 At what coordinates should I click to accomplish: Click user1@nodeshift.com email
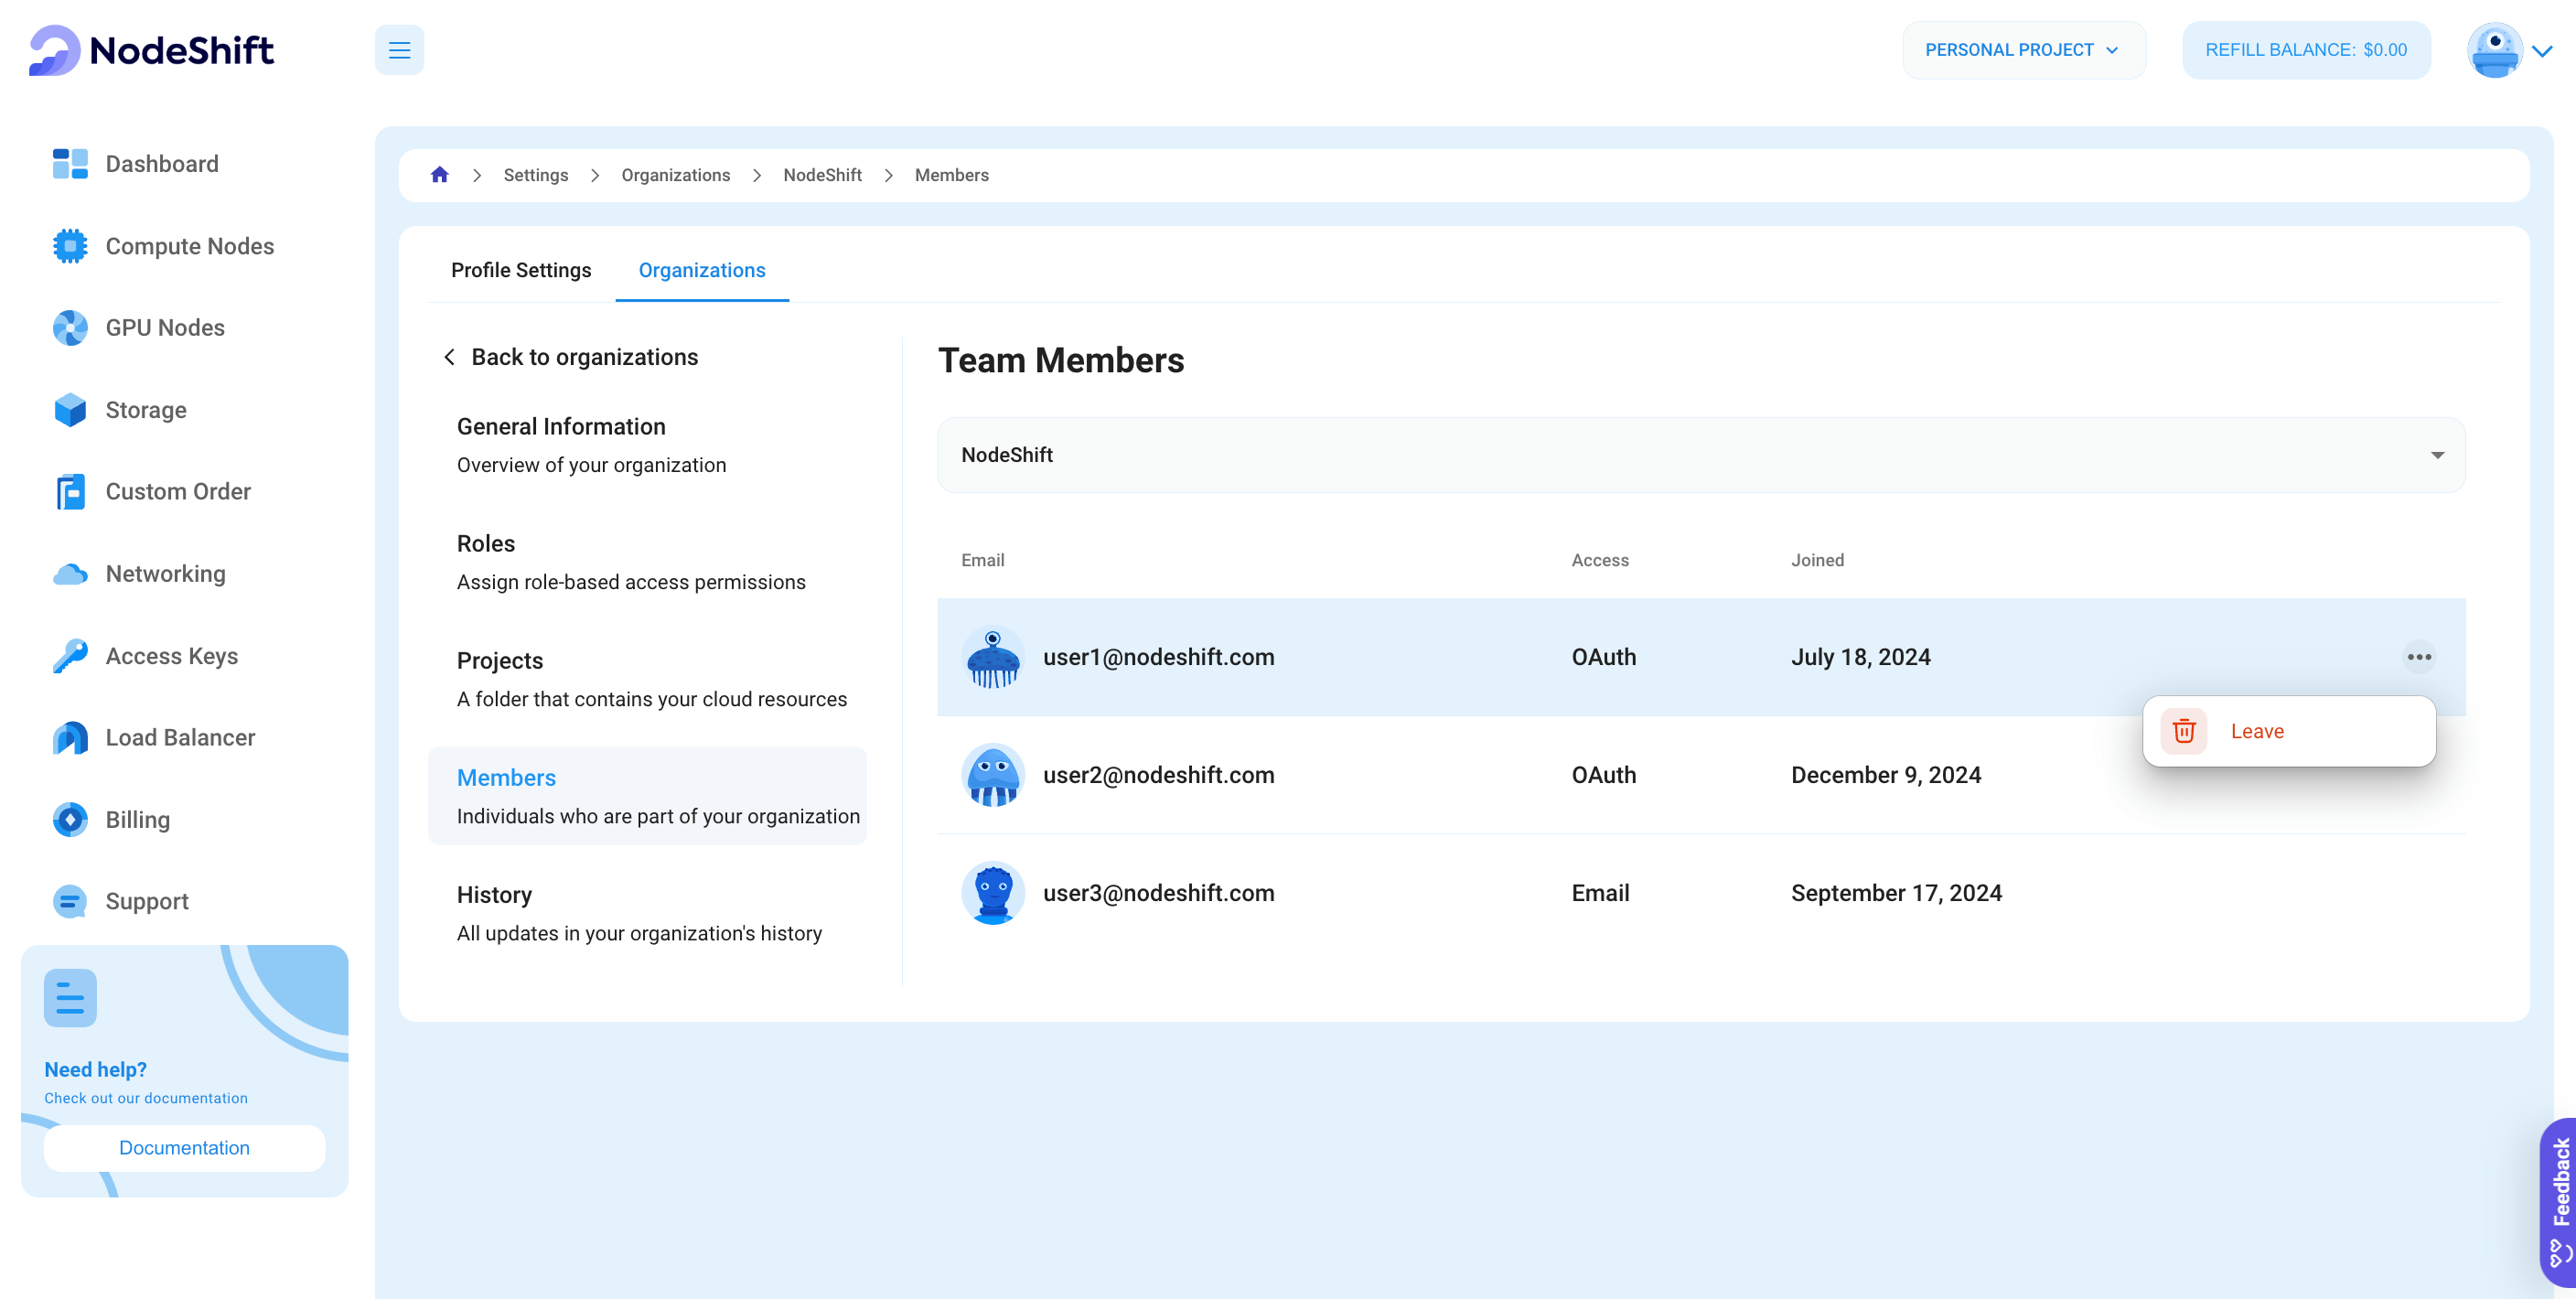pyautogui.click(x=1158, y=657)
